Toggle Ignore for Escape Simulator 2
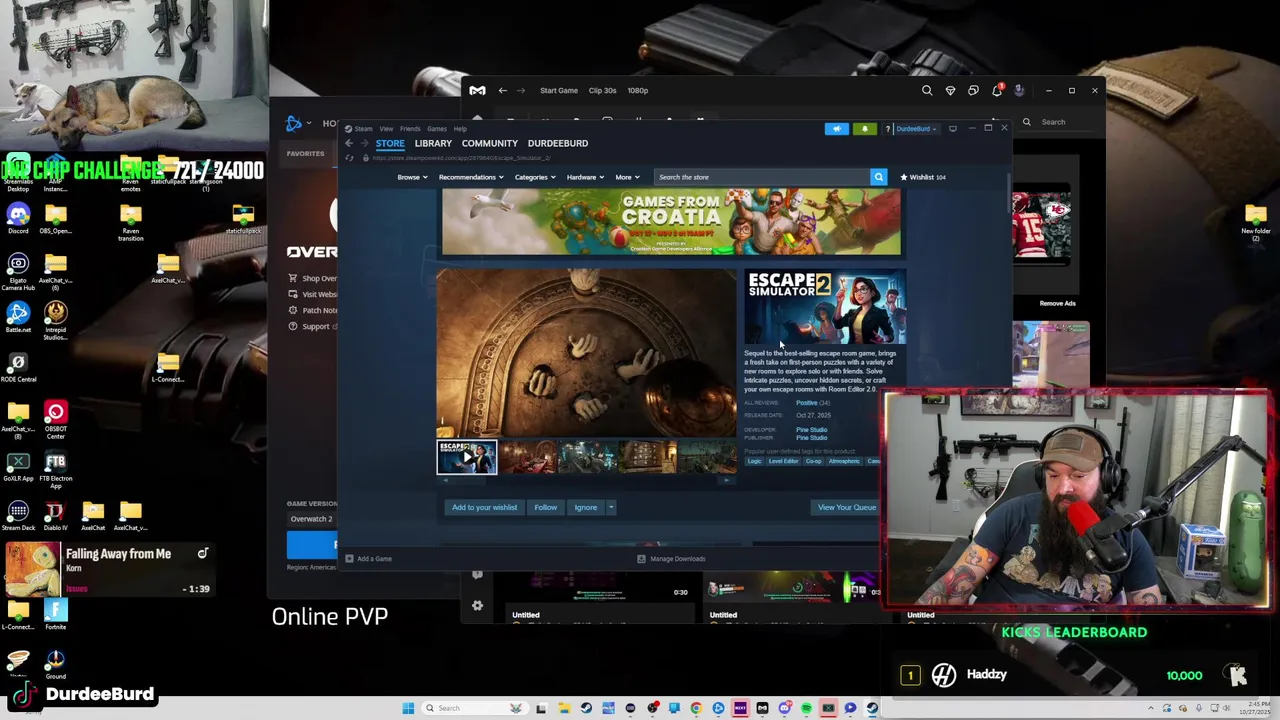 (585, 507)
